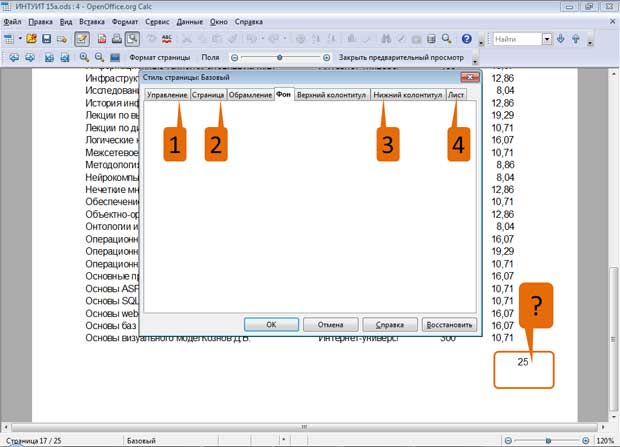Click into the Найти search field
This screenshot has height=447, width=620.
(x=518, y=39)
